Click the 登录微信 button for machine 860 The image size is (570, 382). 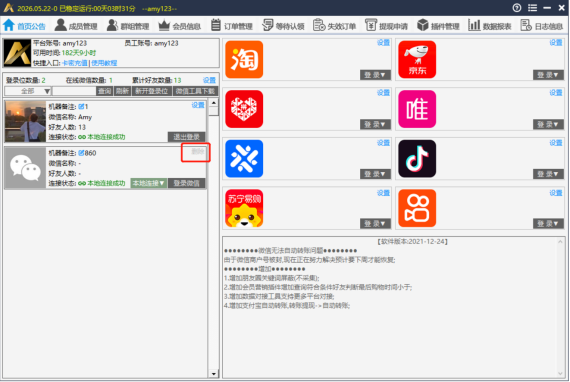point(186,183)
